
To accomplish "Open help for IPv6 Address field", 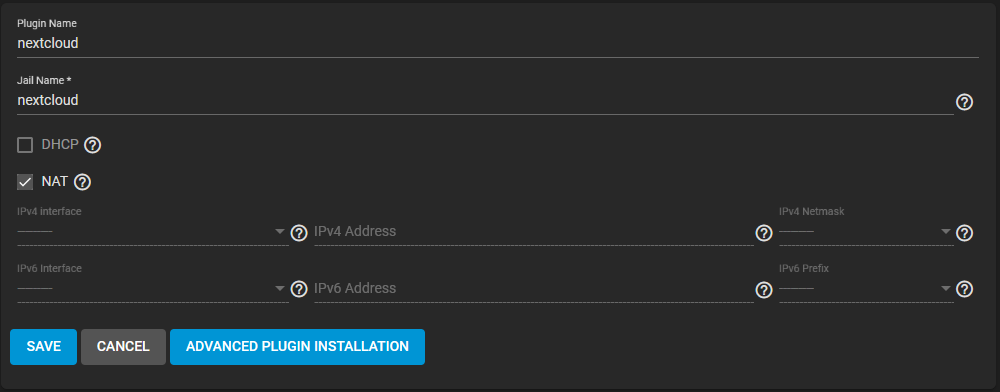I will coord(763,289).
